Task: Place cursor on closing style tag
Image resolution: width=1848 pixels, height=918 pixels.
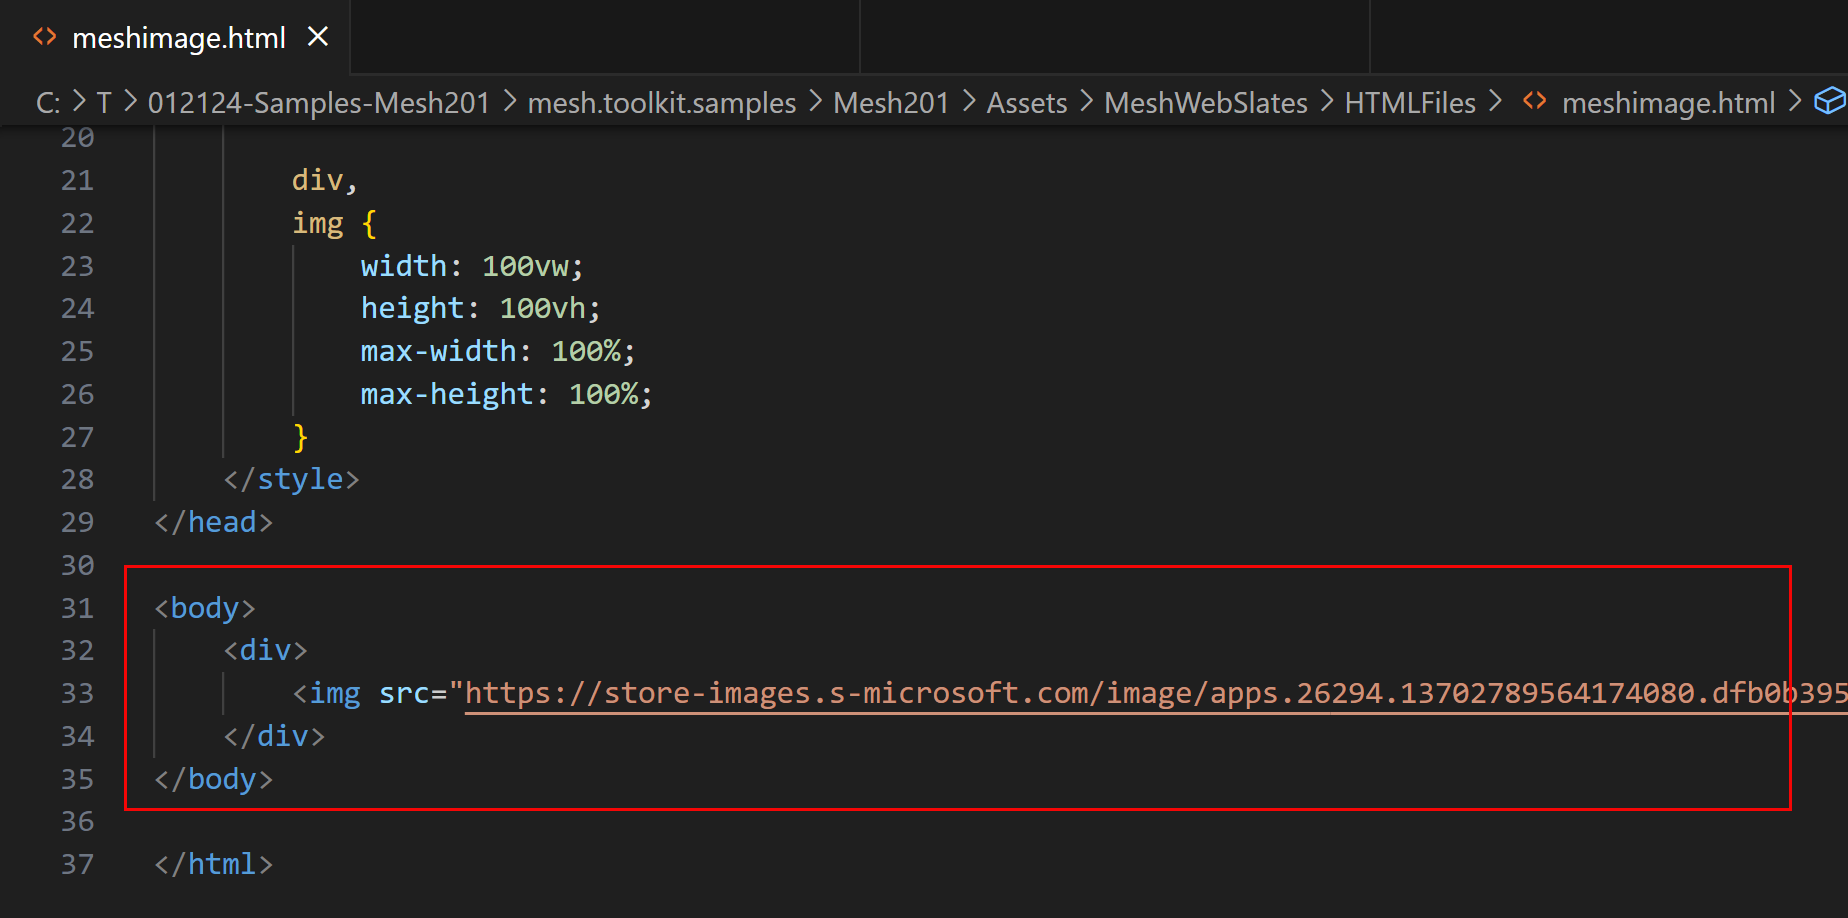Action: click(291, 479)
